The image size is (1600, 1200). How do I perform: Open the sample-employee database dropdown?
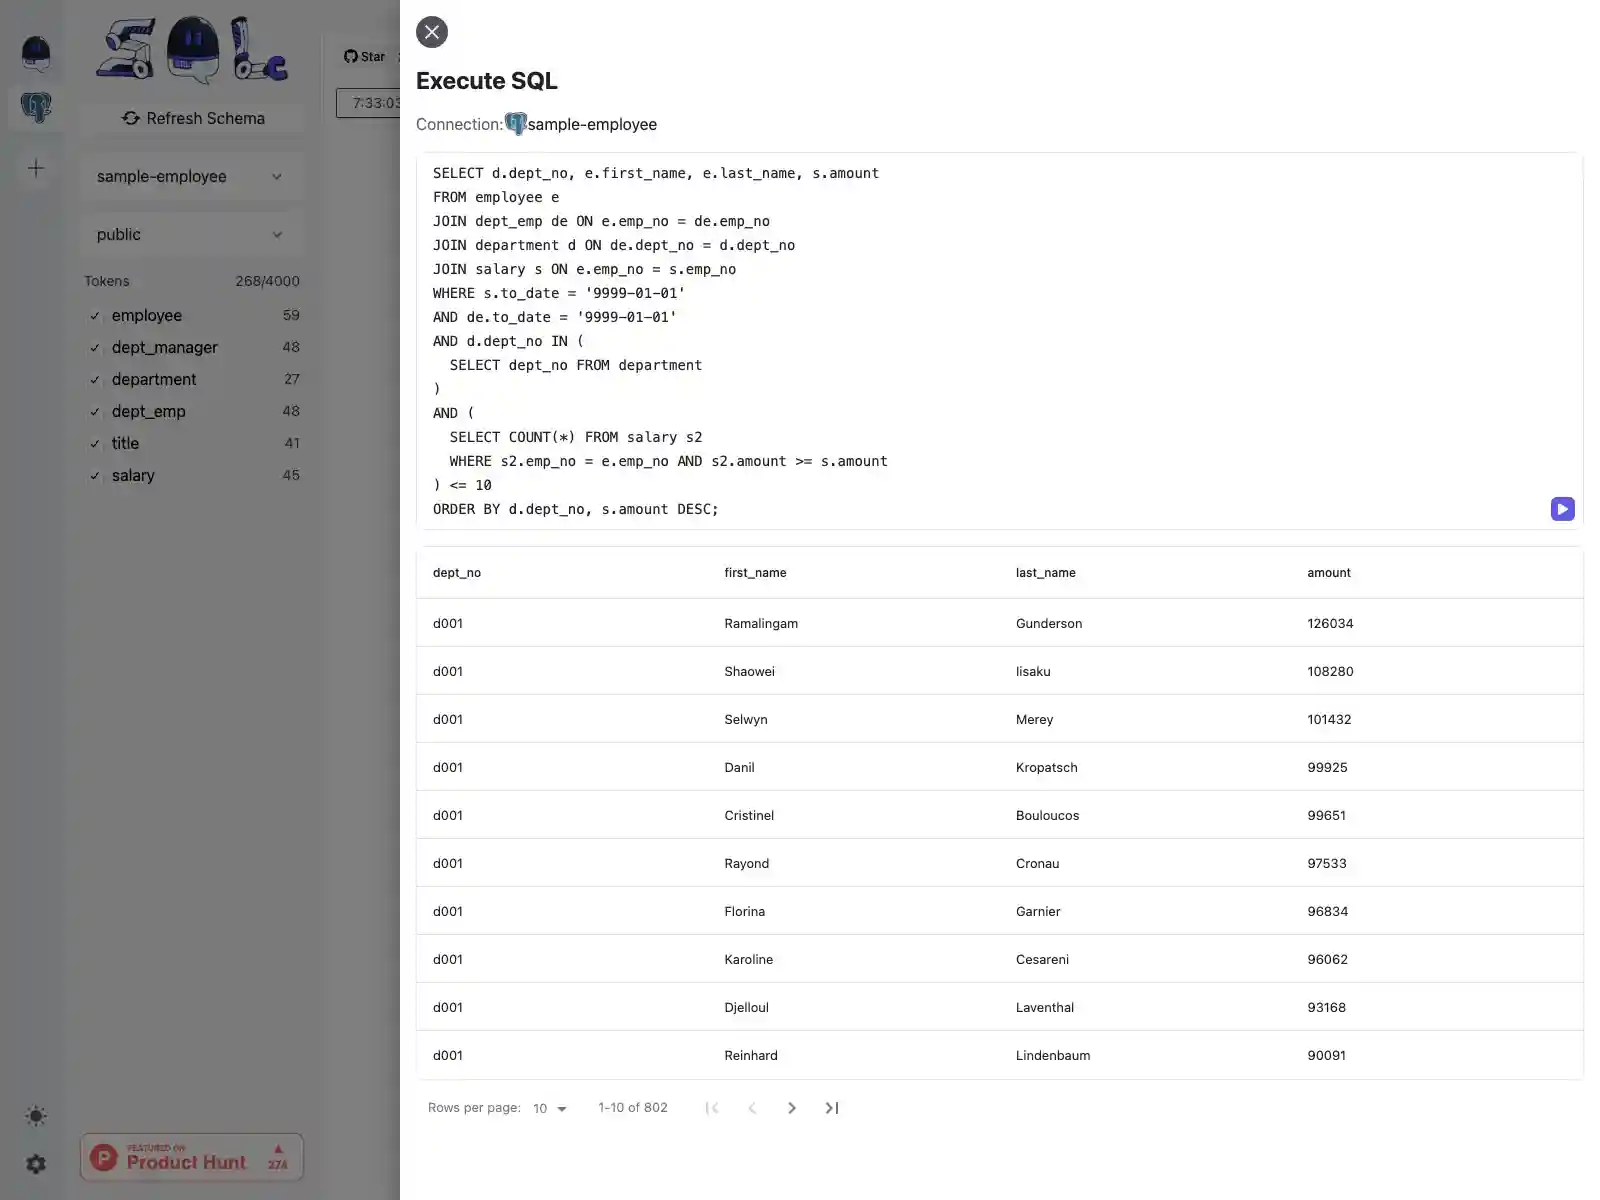191,176
